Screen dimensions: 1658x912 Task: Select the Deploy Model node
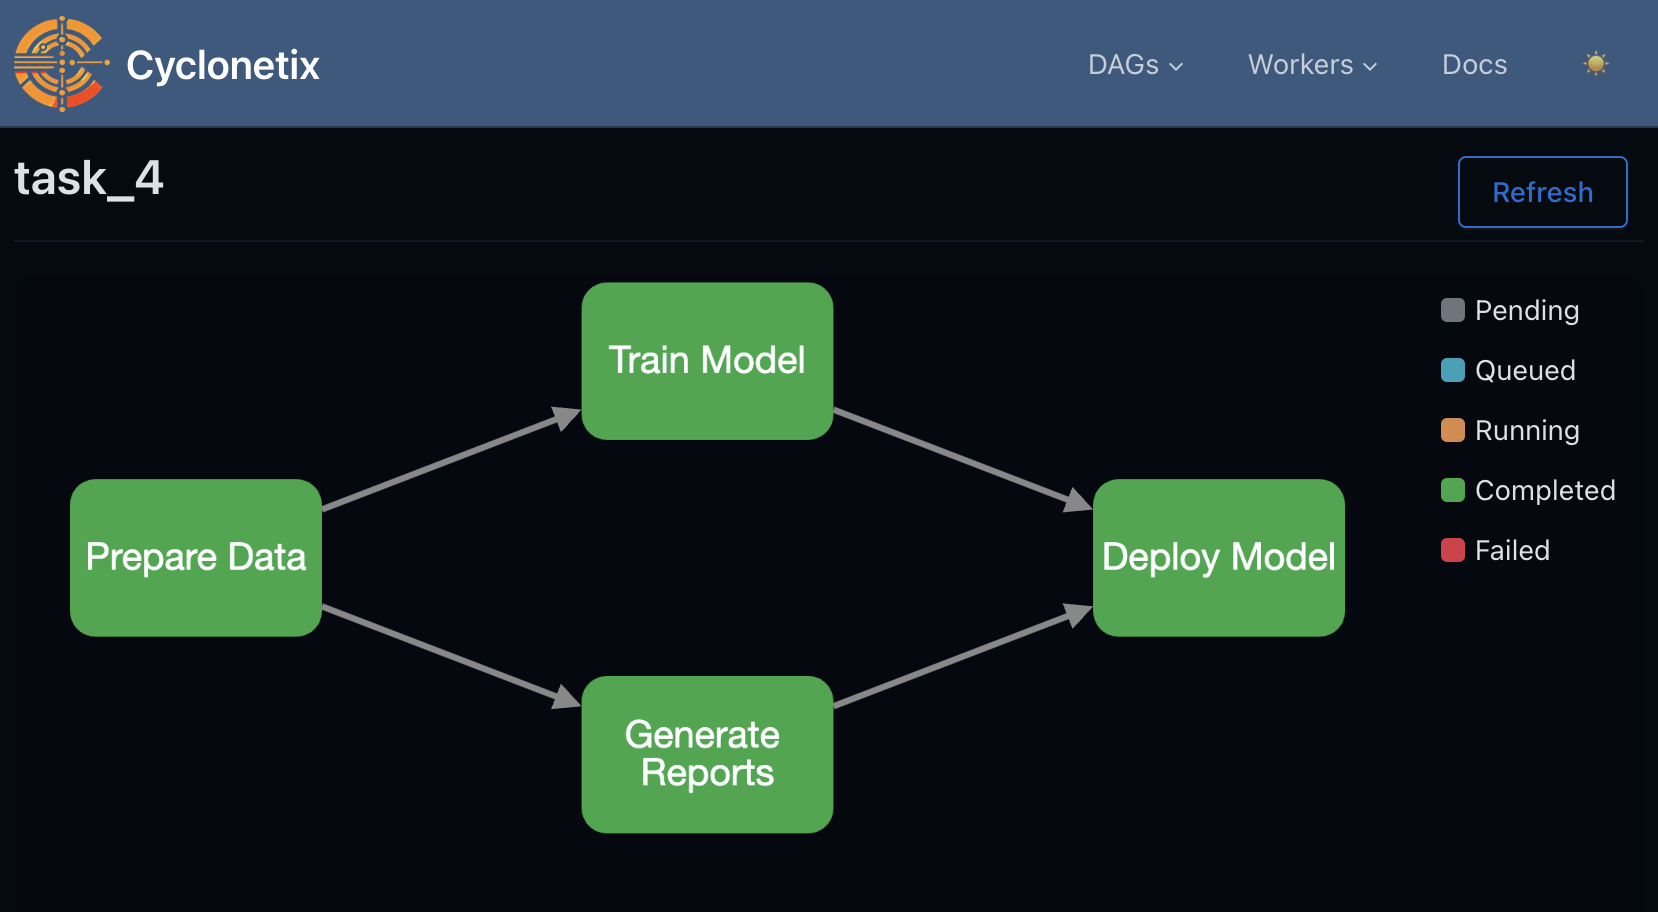pos(1218,557)
